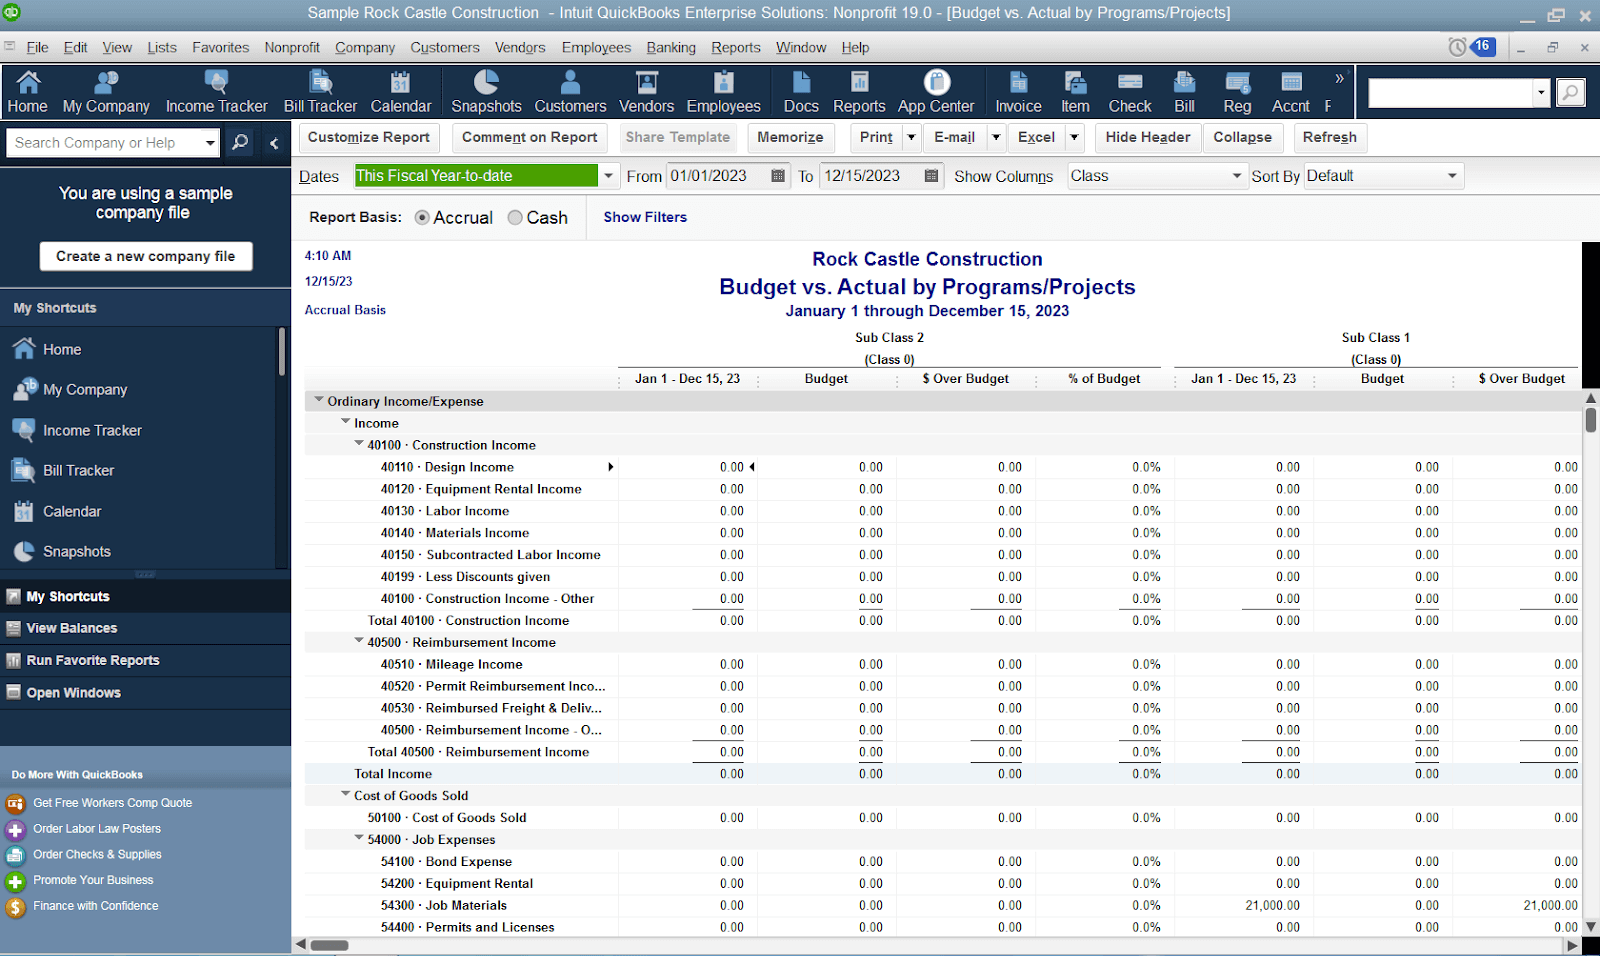
Task: Click the search magnifier in top toolbar
Action: (1571, 93)
